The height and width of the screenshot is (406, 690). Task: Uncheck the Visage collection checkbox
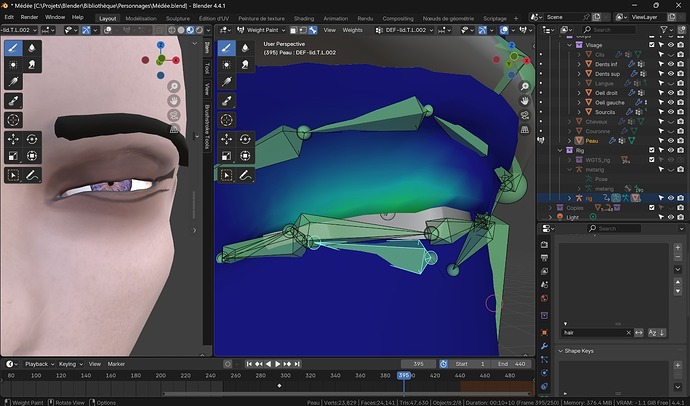click(x=652, y=45)
